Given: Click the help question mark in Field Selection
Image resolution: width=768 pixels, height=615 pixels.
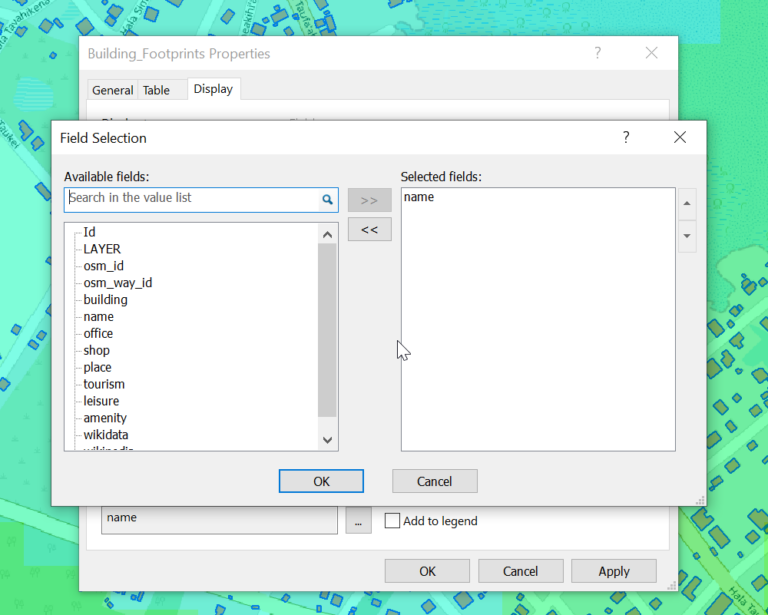Looking at the screenshot, I should [x=626, y=138].
